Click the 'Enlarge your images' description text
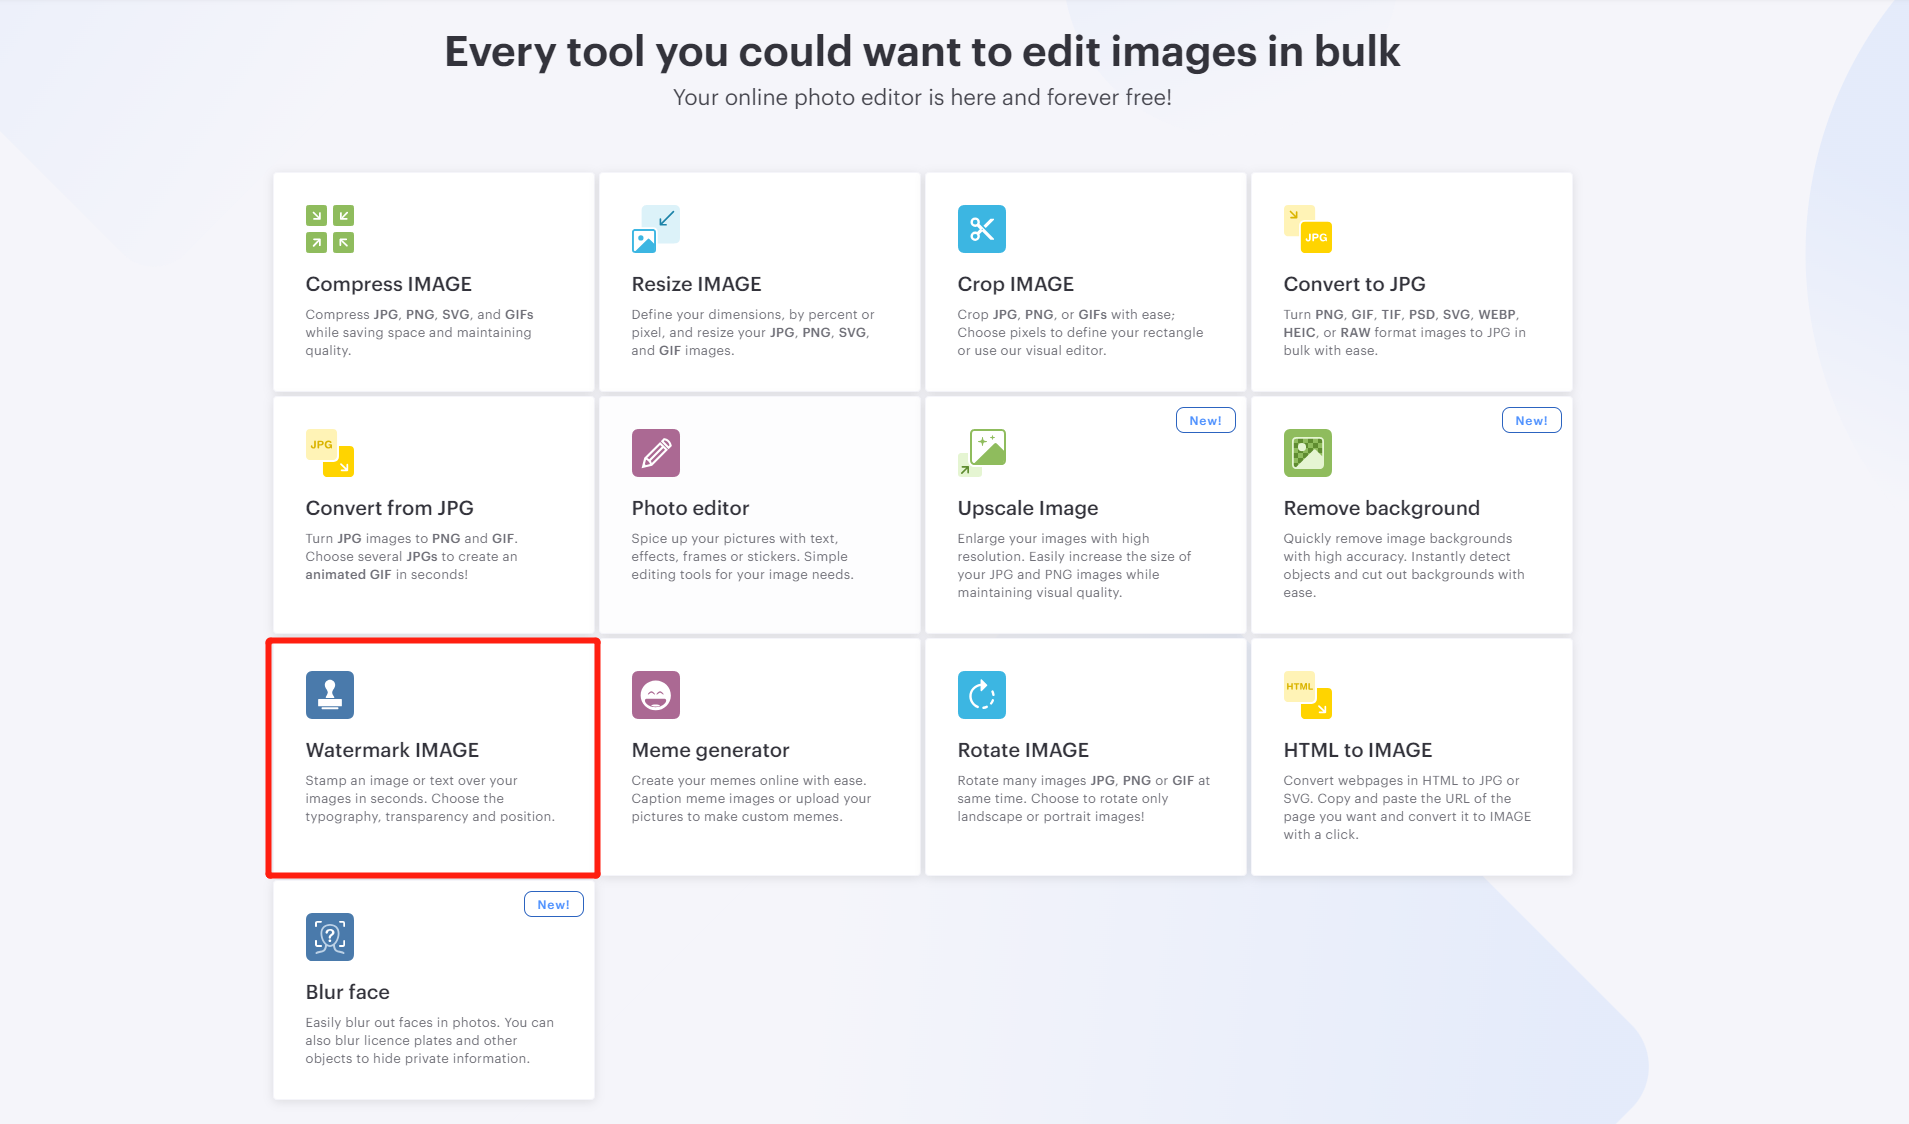Viewport: 1909px width, 1124px height. click(x=1075, y=565)
